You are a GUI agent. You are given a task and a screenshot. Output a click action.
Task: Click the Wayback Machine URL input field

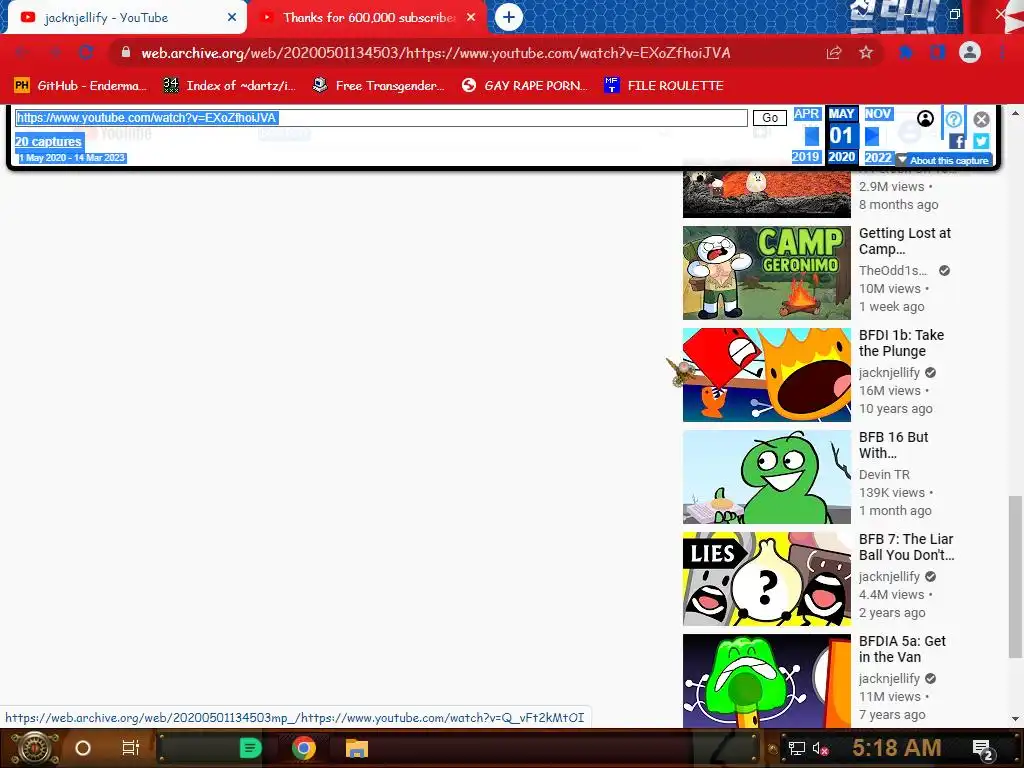[381, 118]
